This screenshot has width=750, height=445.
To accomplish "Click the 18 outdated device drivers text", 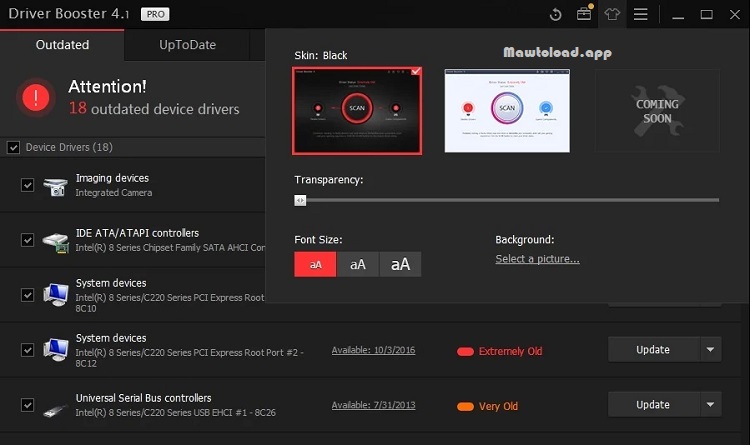I will pos(154,109).
